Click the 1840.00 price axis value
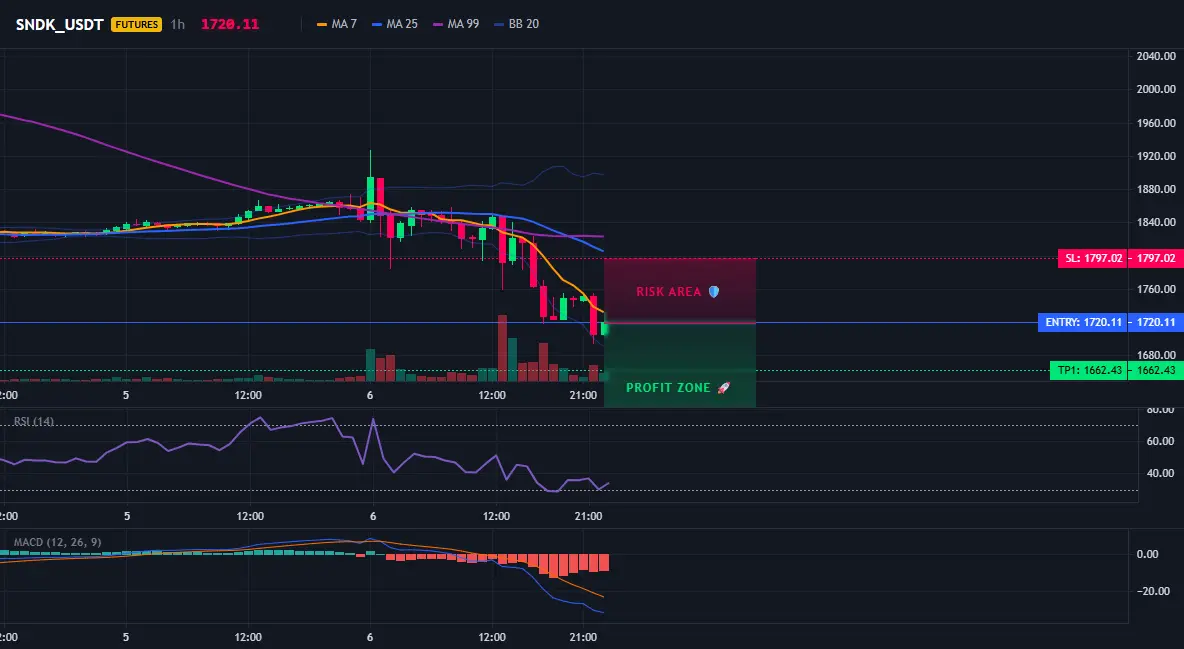Image resolution: width=1184 pixels, height=649 pixels. 1156,222
